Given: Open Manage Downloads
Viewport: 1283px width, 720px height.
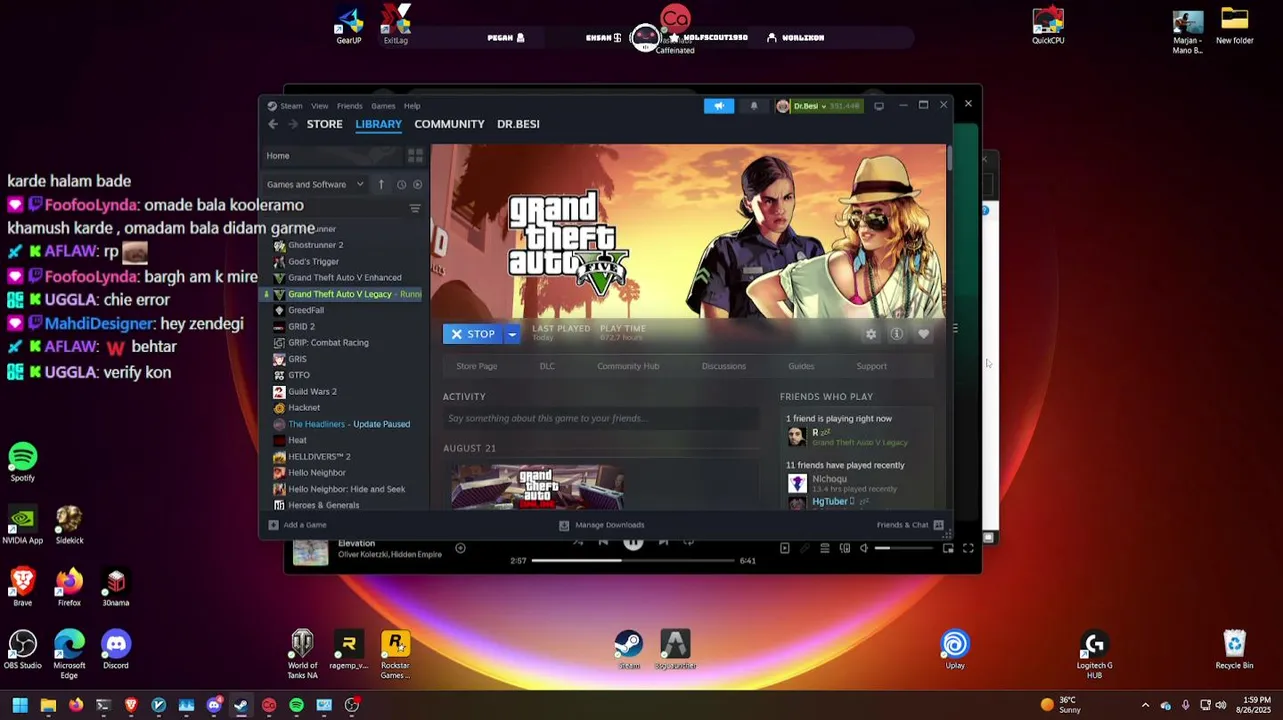Looking at the screenshot, I should [x=601, y=525].
